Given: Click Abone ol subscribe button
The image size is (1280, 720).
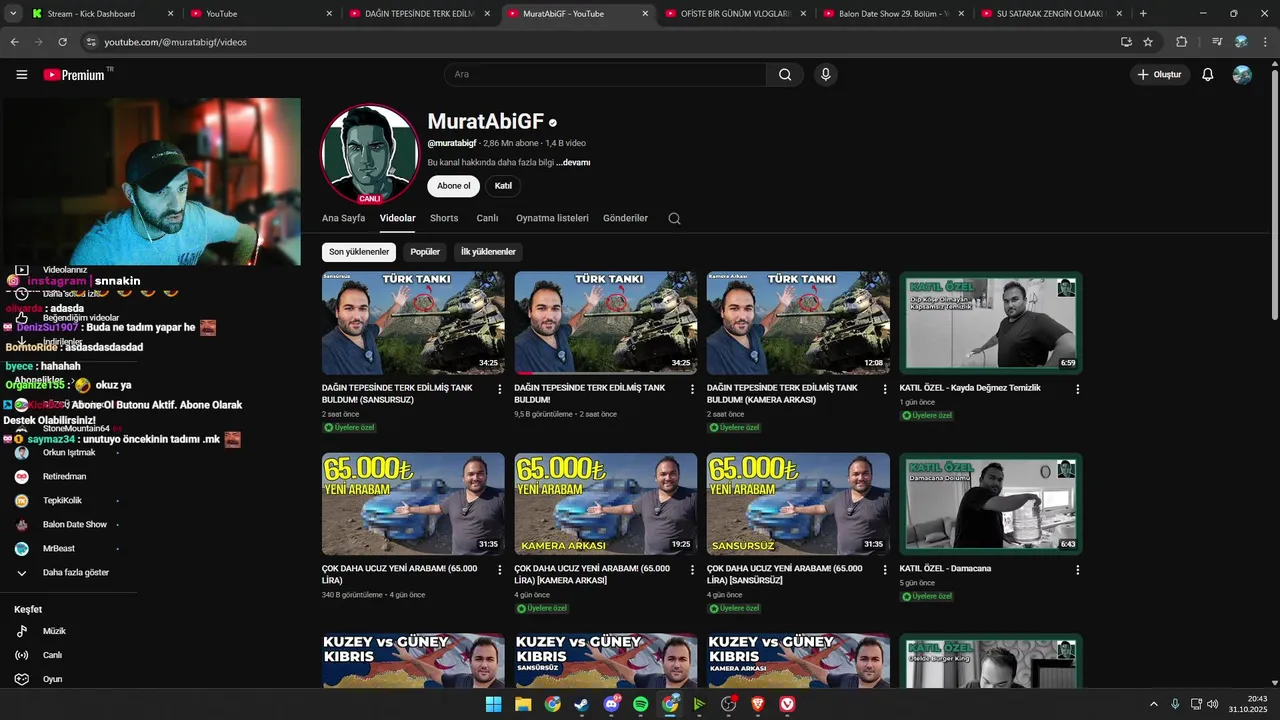Looking at the screenshot, I should tap(453, 186).
